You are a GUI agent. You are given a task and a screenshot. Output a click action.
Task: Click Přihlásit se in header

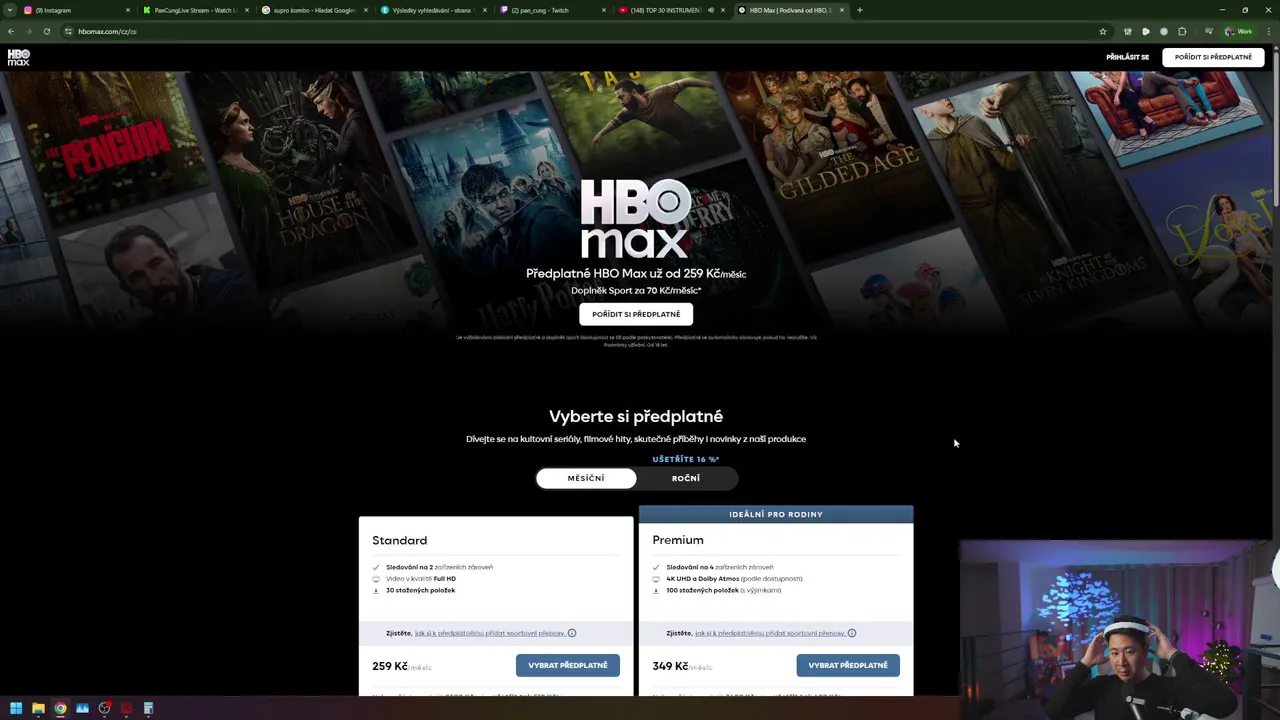click(x=1127, y=57)
